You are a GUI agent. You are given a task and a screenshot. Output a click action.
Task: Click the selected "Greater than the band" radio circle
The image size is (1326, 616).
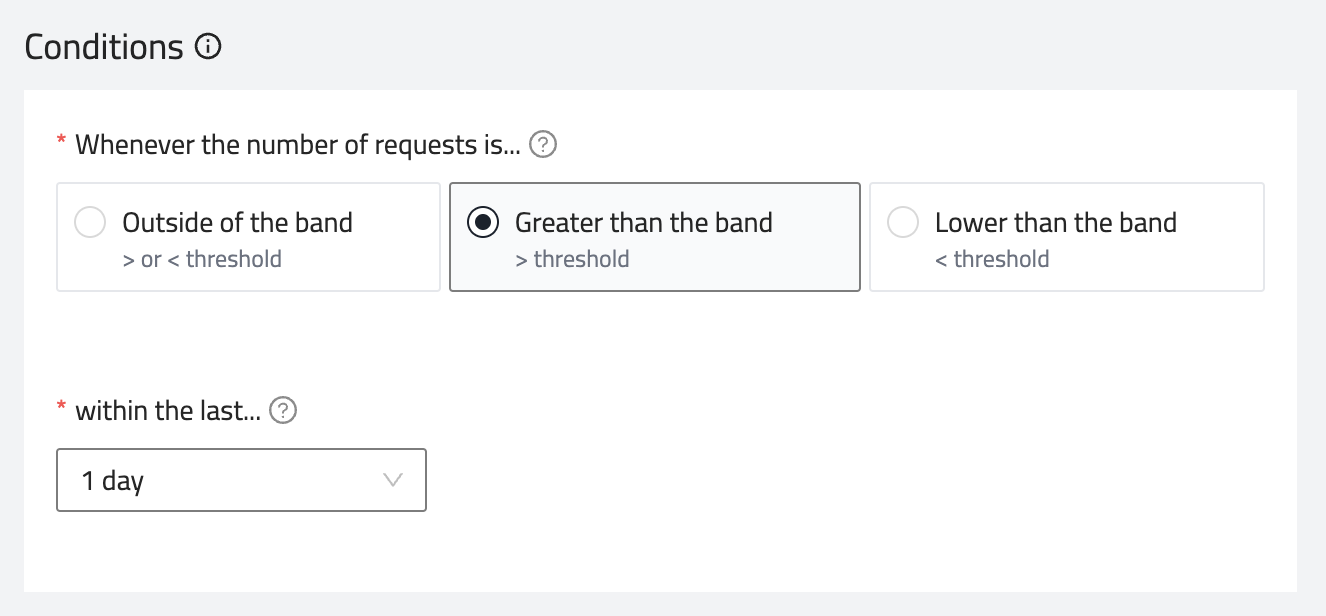pos(483,223)
